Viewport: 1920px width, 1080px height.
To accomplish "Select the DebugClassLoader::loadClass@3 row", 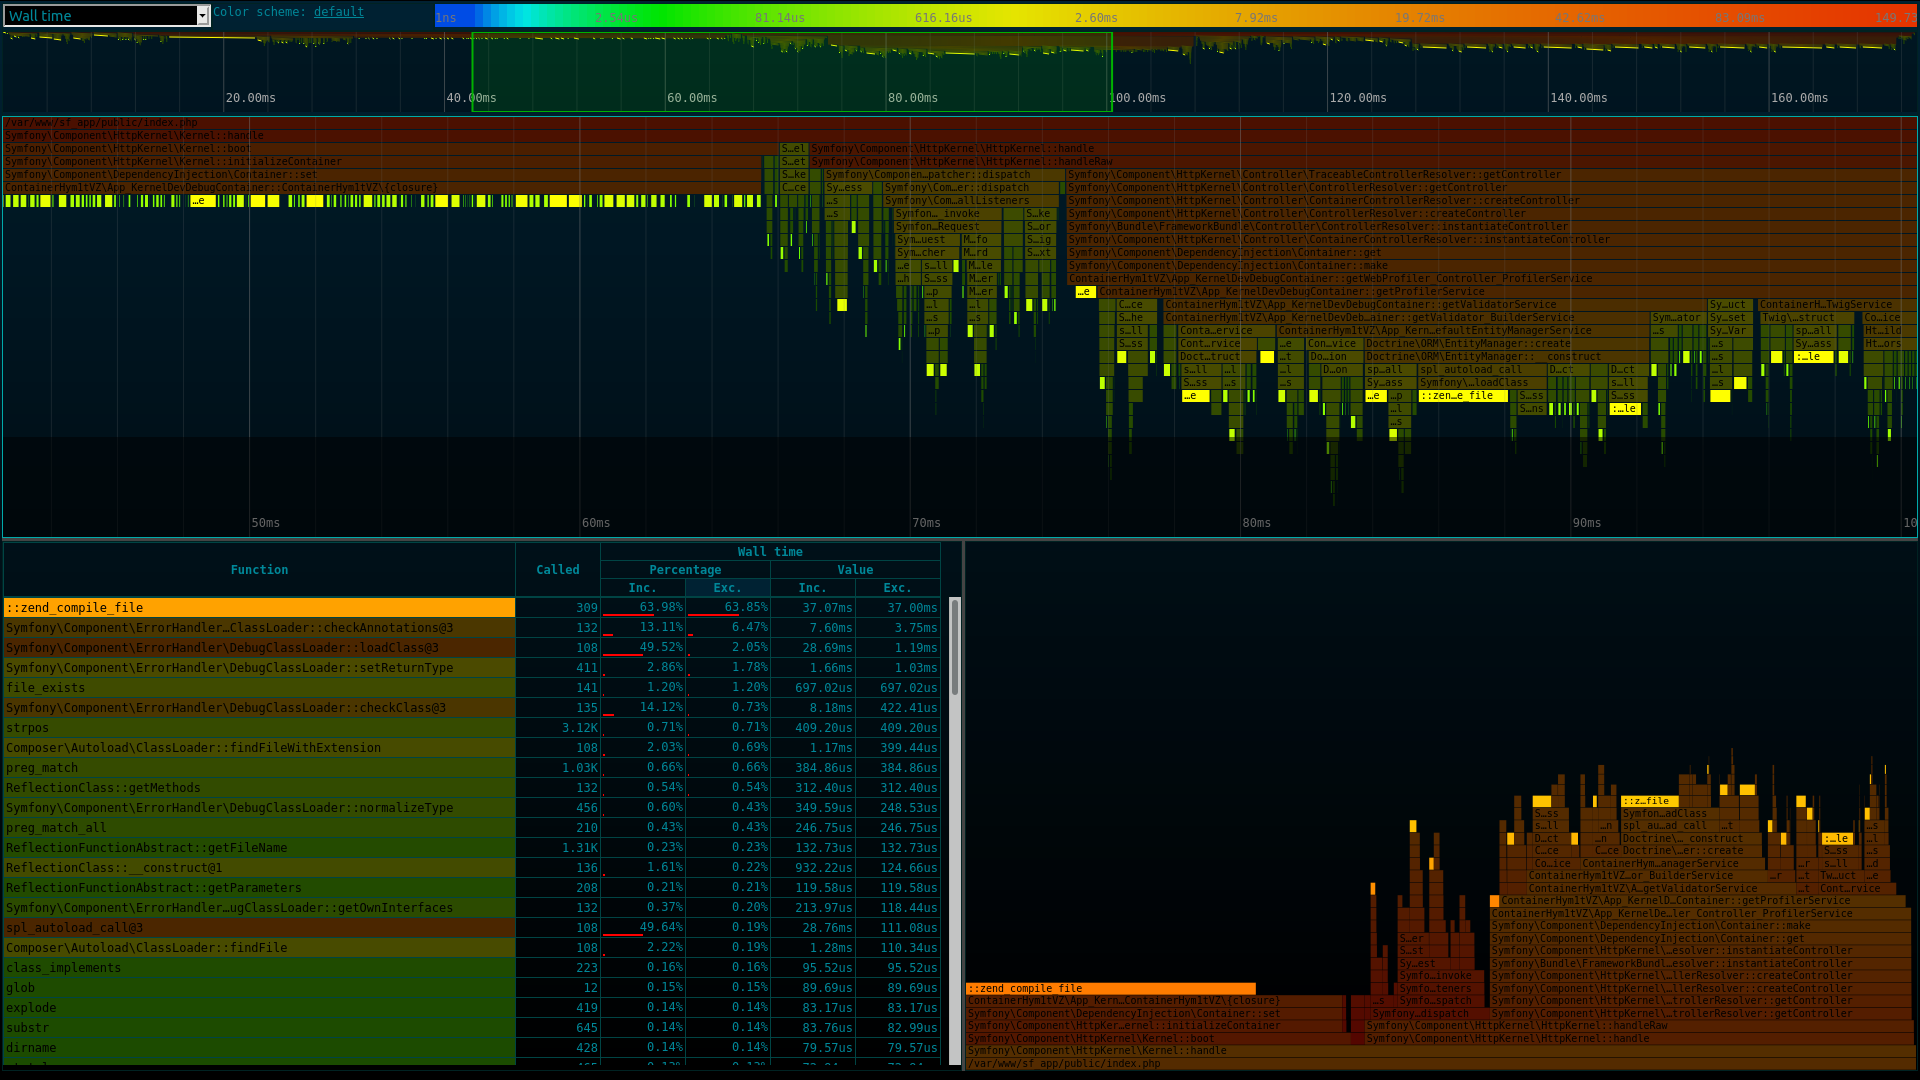I will tap(259, 648).
